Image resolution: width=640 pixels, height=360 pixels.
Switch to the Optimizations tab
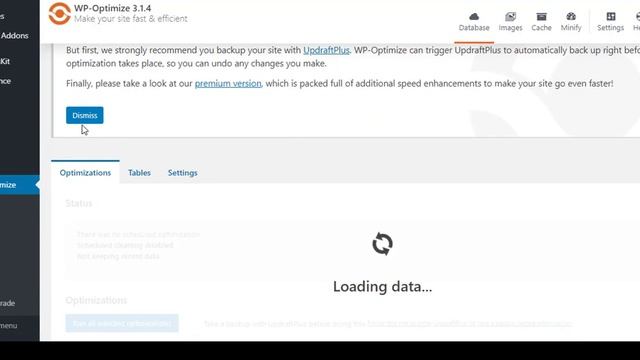pos(85,173)
